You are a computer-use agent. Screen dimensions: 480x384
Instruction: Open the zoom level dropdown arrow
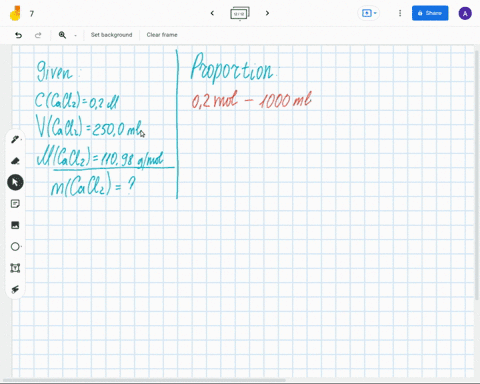(75, 35)
